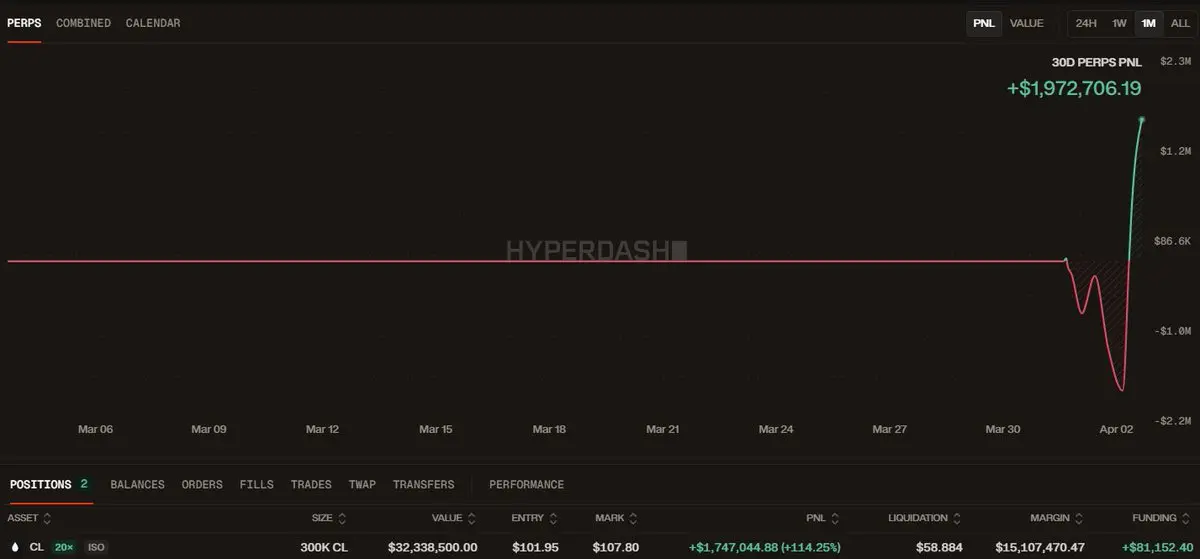Click entry price $101.95
1200x559 pixels.
pos(535,547)
